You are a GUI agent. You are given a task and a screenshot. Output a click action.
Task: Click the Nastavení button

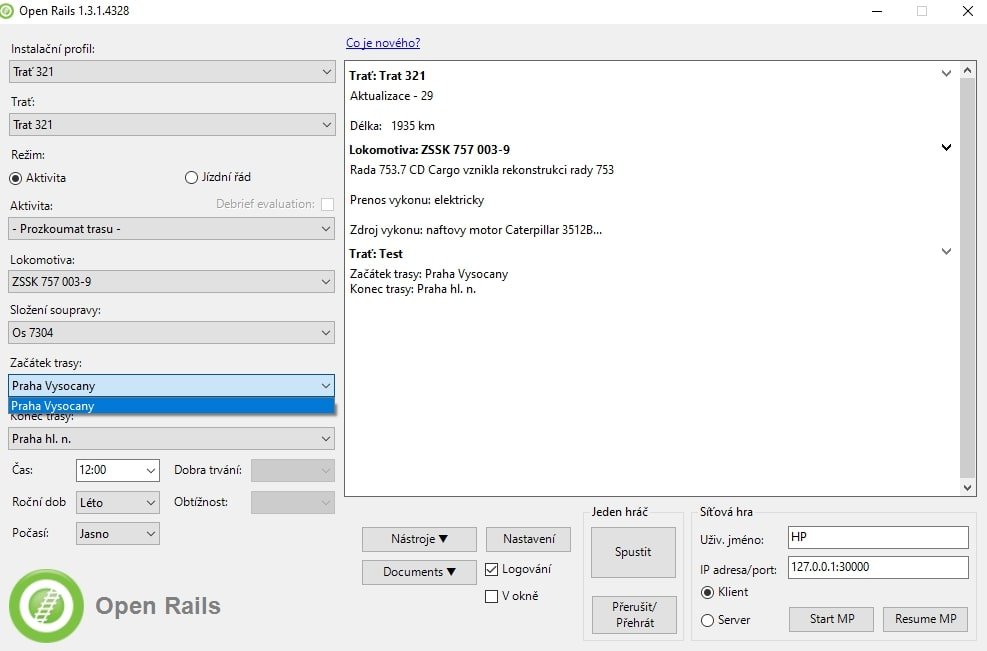tap(529, 539)
